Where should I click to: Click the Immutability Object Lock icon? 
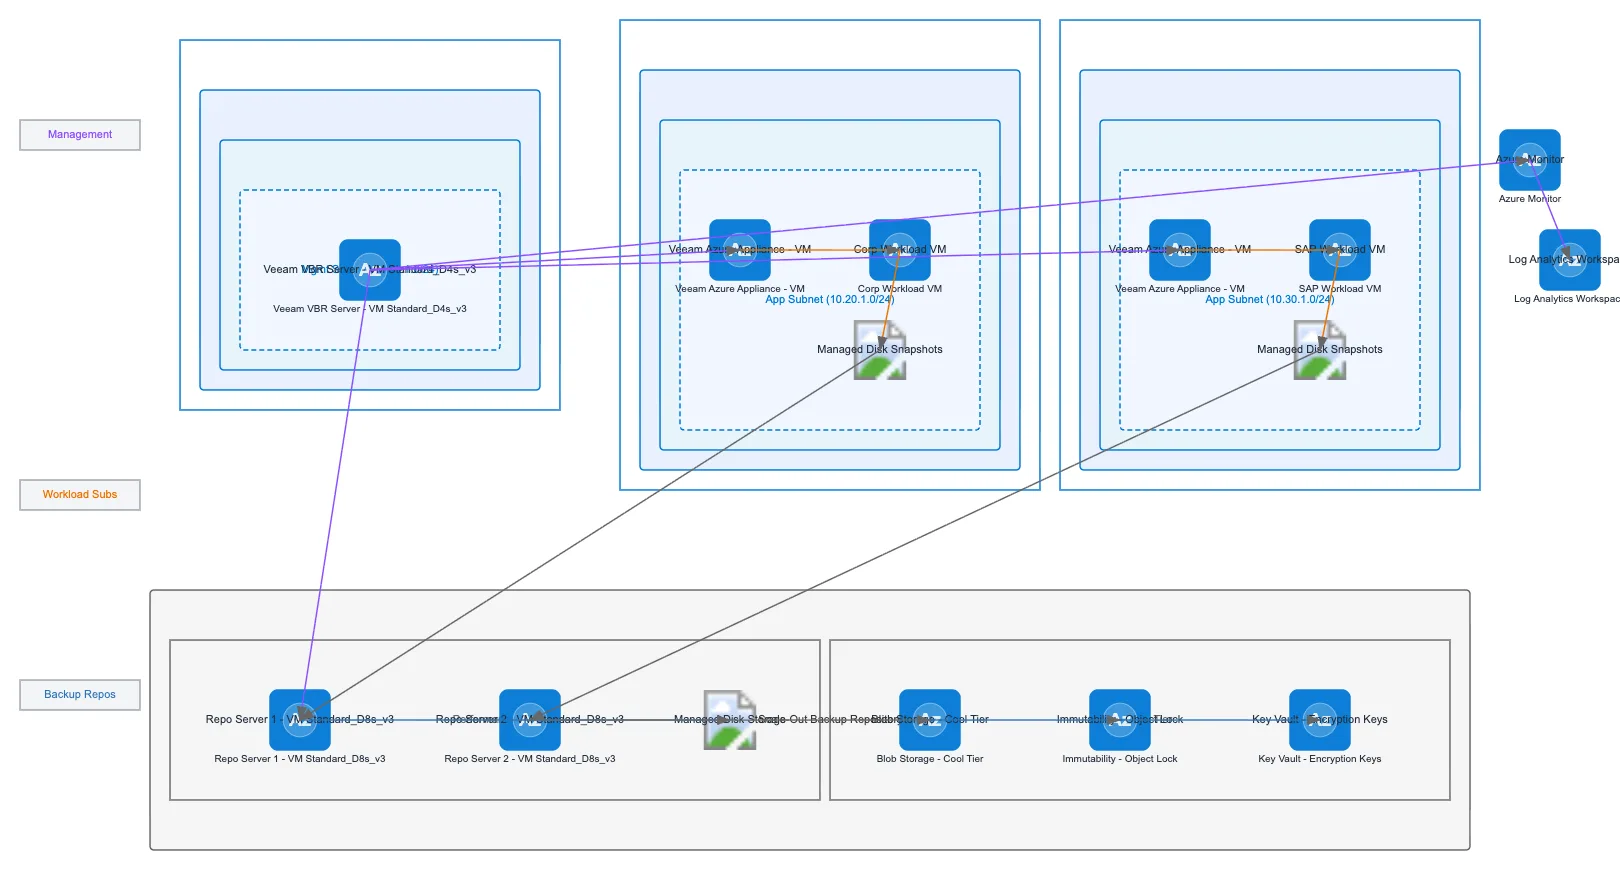pyautogui.click(x=1120, y=720)
